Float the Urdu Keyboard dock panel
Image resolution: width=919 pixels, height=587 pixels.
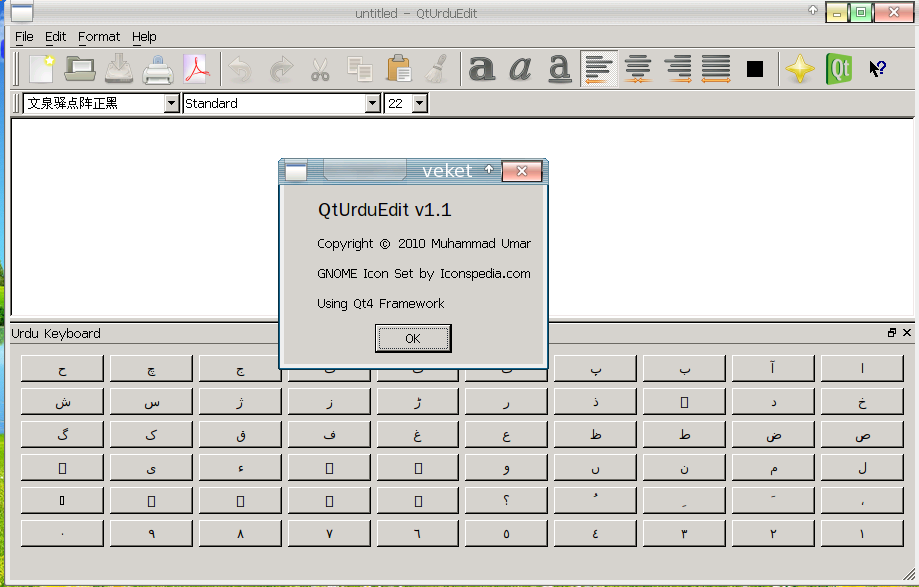click(x=892, y=333)
